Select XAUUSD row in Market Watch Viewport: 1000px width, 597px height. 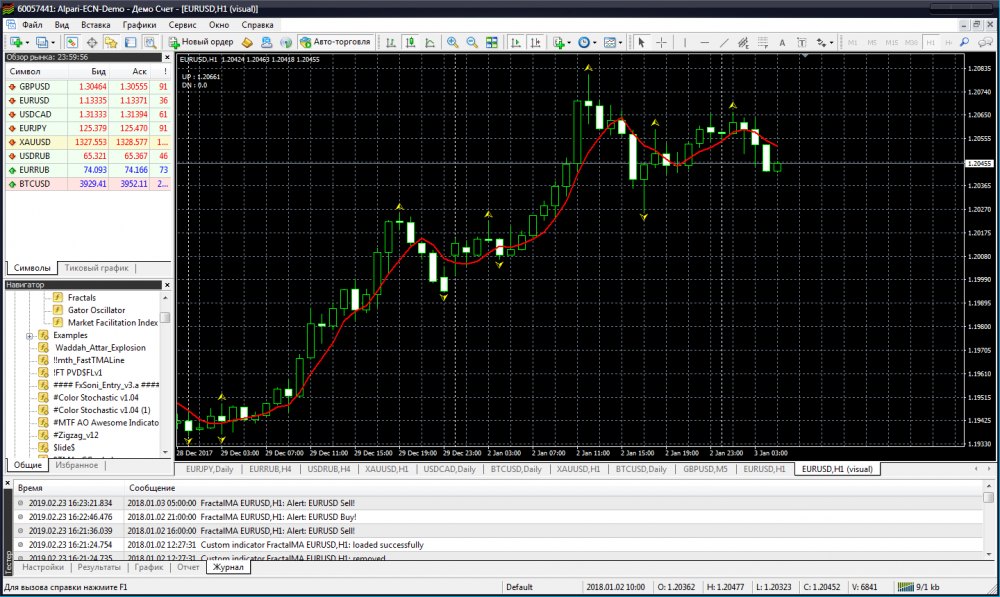pyautogui.click(x=88, y=142)
